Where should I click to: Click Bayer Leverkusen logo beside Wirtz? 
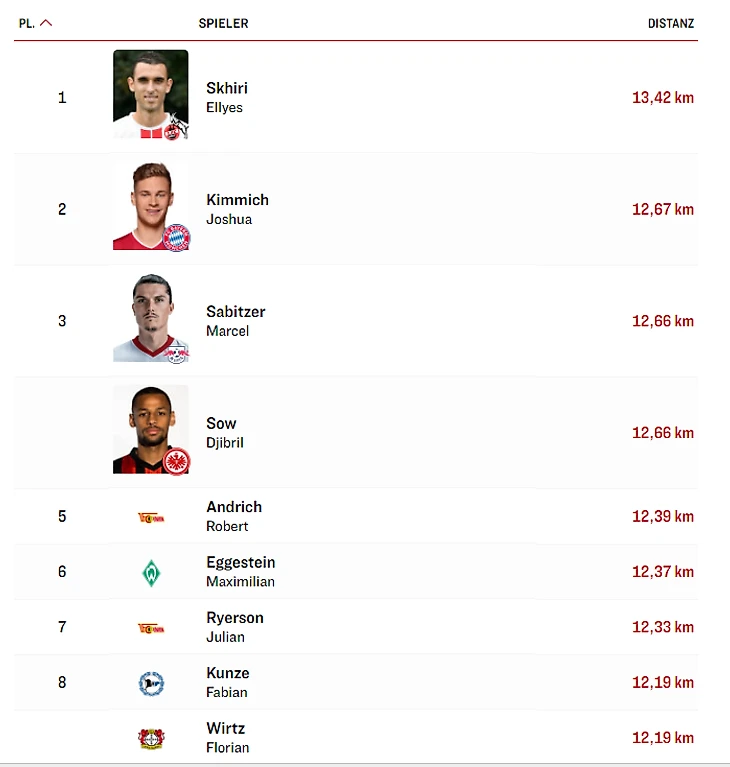(x=151, y=739)
